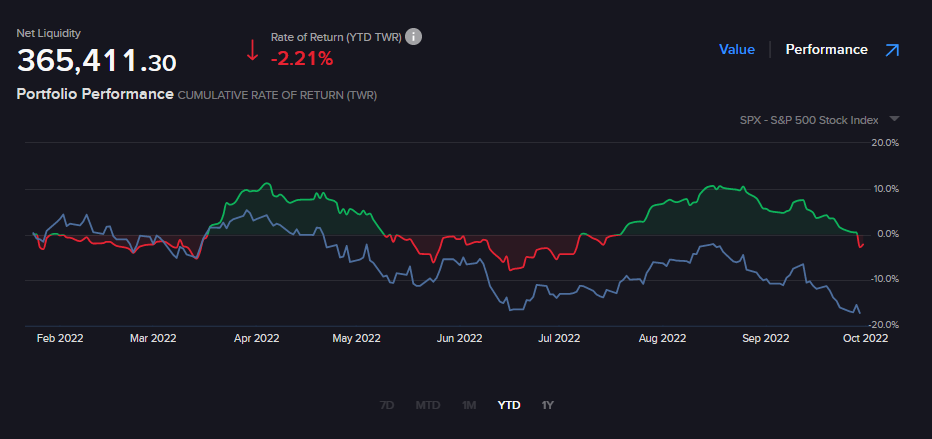The height and width of the screenshot is (439, 932).
Task: Select the Performance tab
Action: tap(826, 49)
